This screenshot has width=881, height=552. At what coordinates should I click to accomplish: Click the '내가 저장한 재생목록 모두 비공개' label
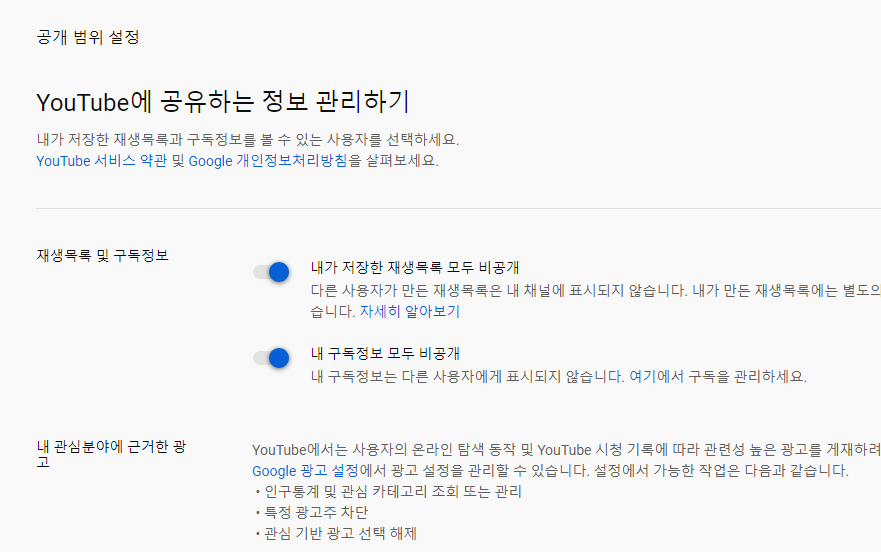(415, 268)
